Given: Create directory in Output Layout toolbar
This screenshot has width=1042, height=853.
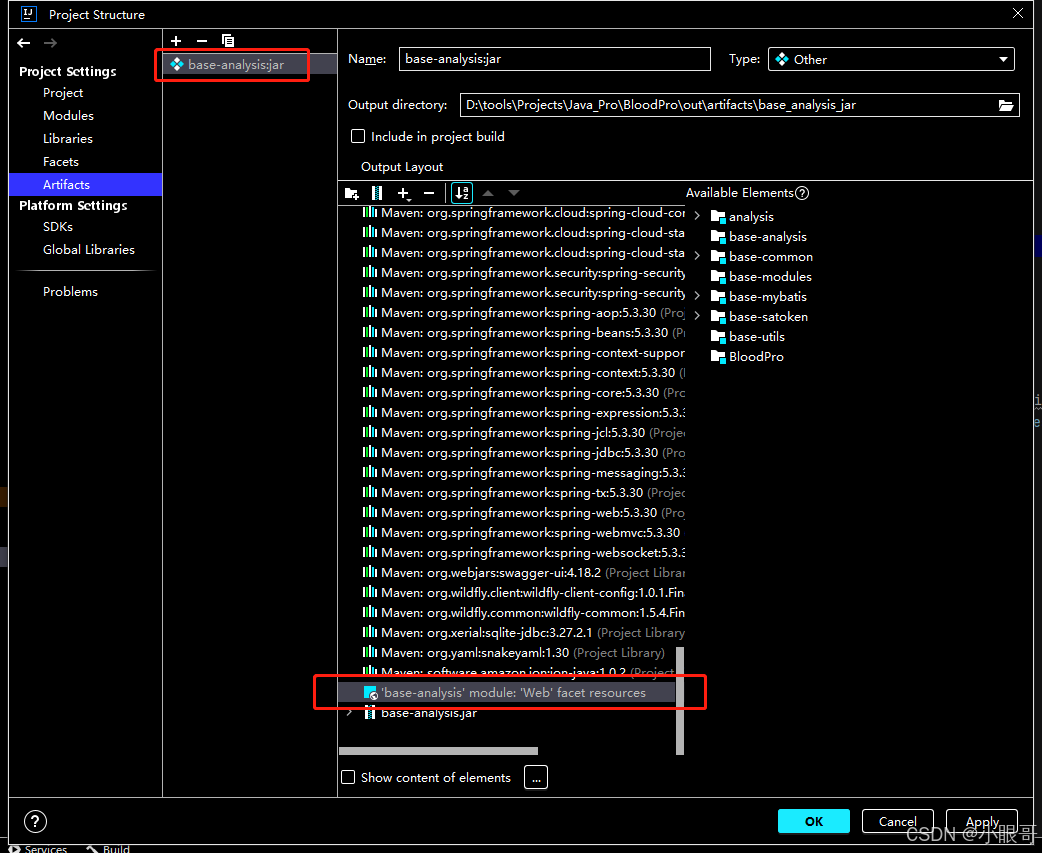Looking at the screenshot, I should coord(352,193).
